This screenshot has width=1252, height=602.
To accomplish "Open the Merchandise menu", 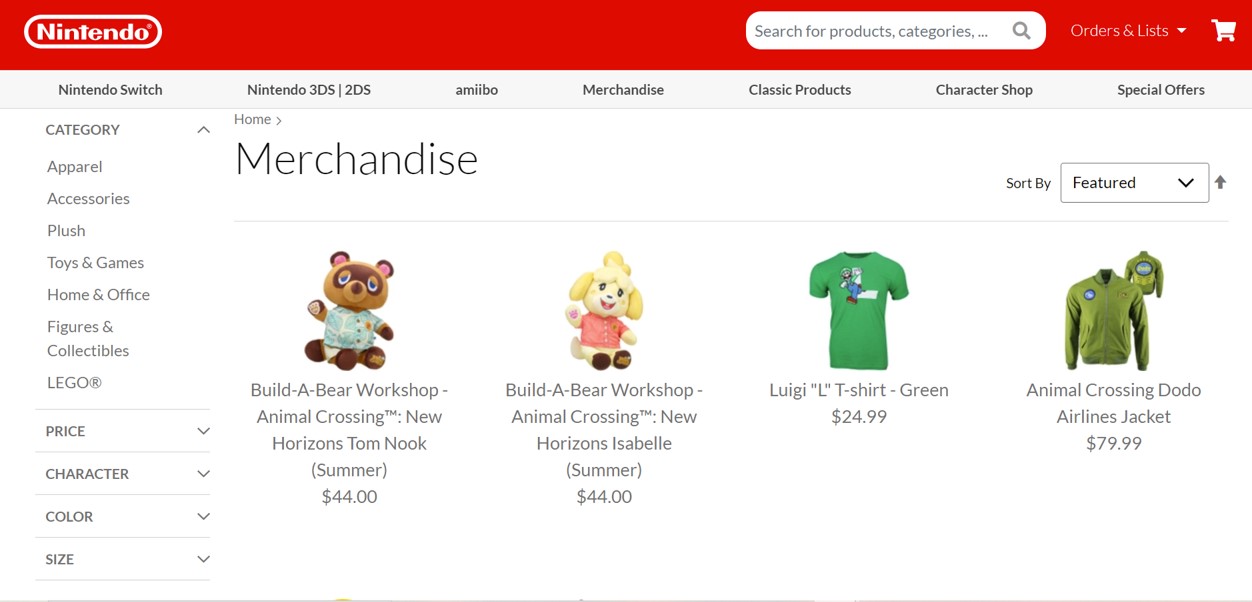I will click(x=623, y=90).
